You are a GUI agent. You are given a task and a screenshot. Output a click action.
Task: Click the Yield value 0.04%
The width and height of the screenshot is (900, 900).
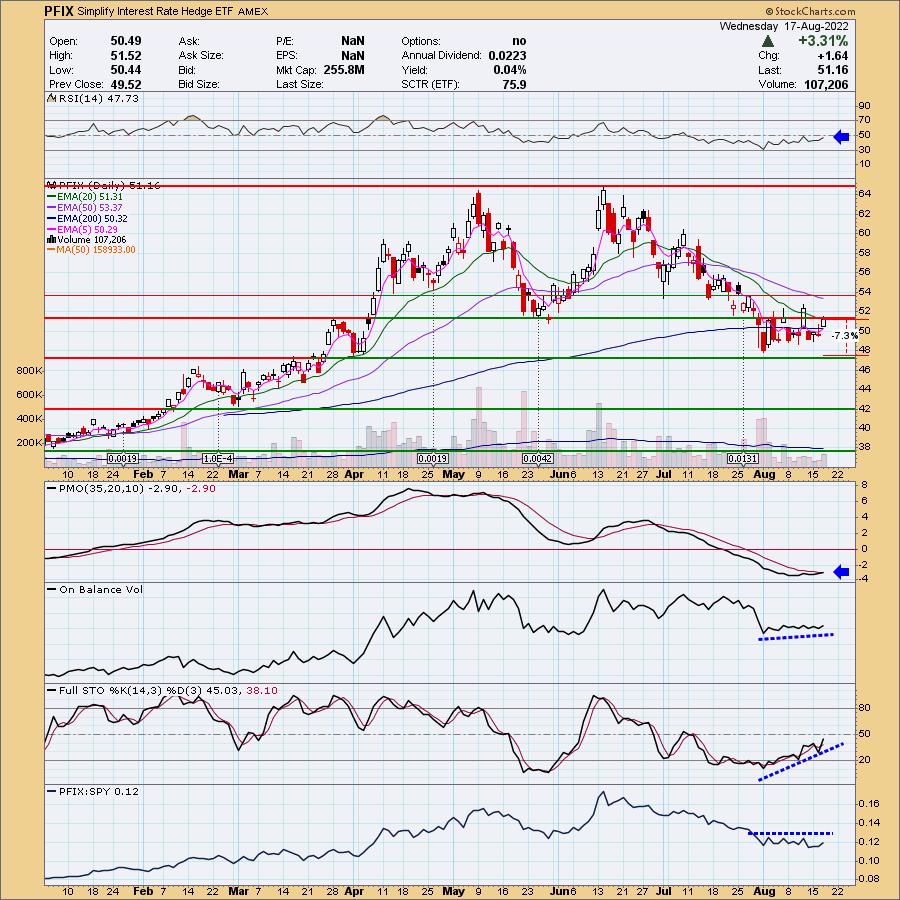[x=510, y=70]
